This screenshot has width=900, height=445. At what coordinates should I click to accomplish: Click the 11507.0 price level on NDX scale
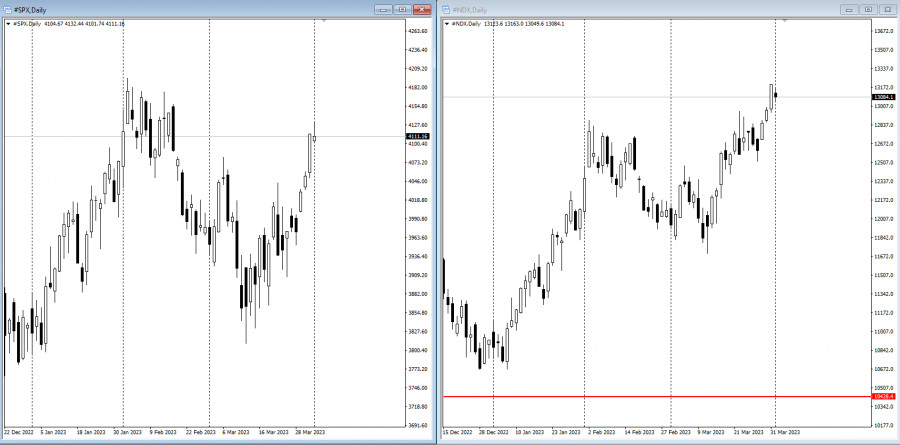point(883,275)
